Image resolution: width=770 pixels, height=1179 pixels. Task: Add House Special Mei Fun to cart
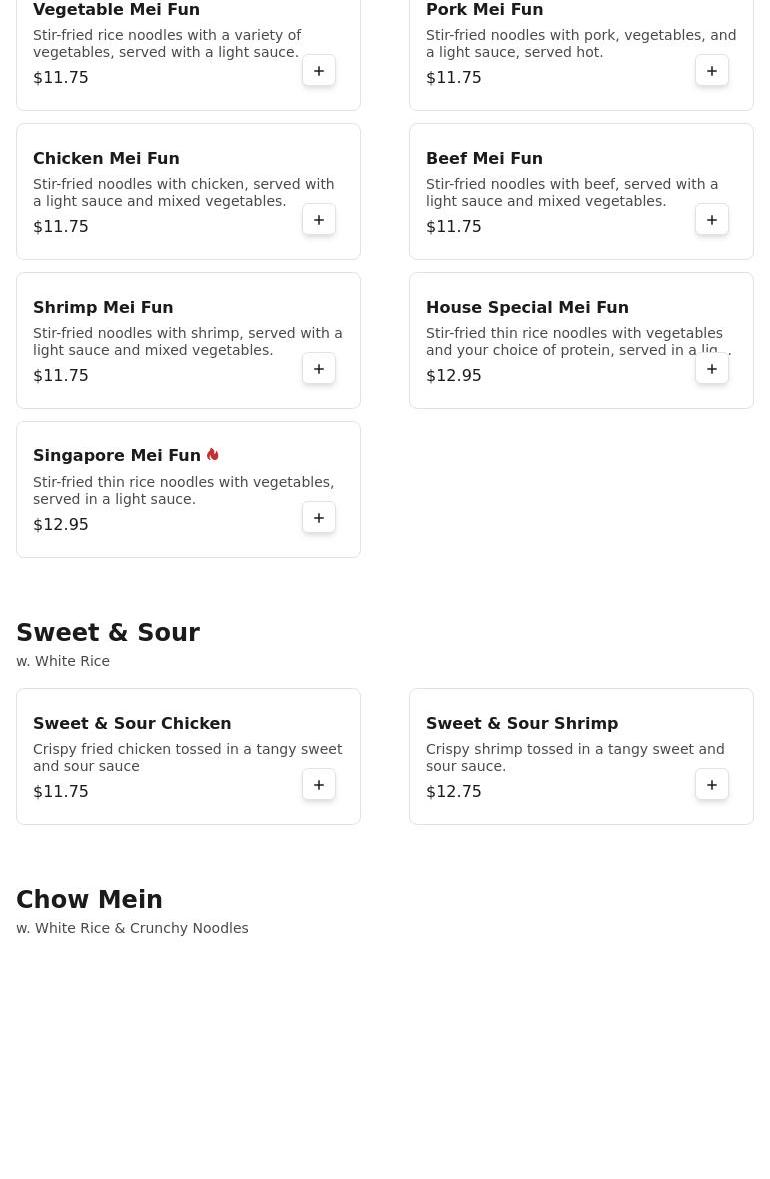712,369
